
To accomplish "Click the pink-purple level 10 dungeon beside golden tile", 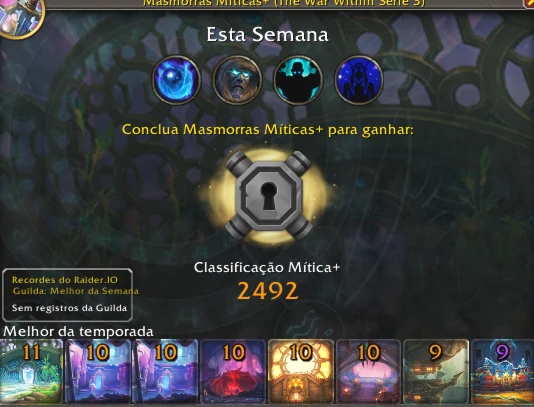I will (368, 371).
